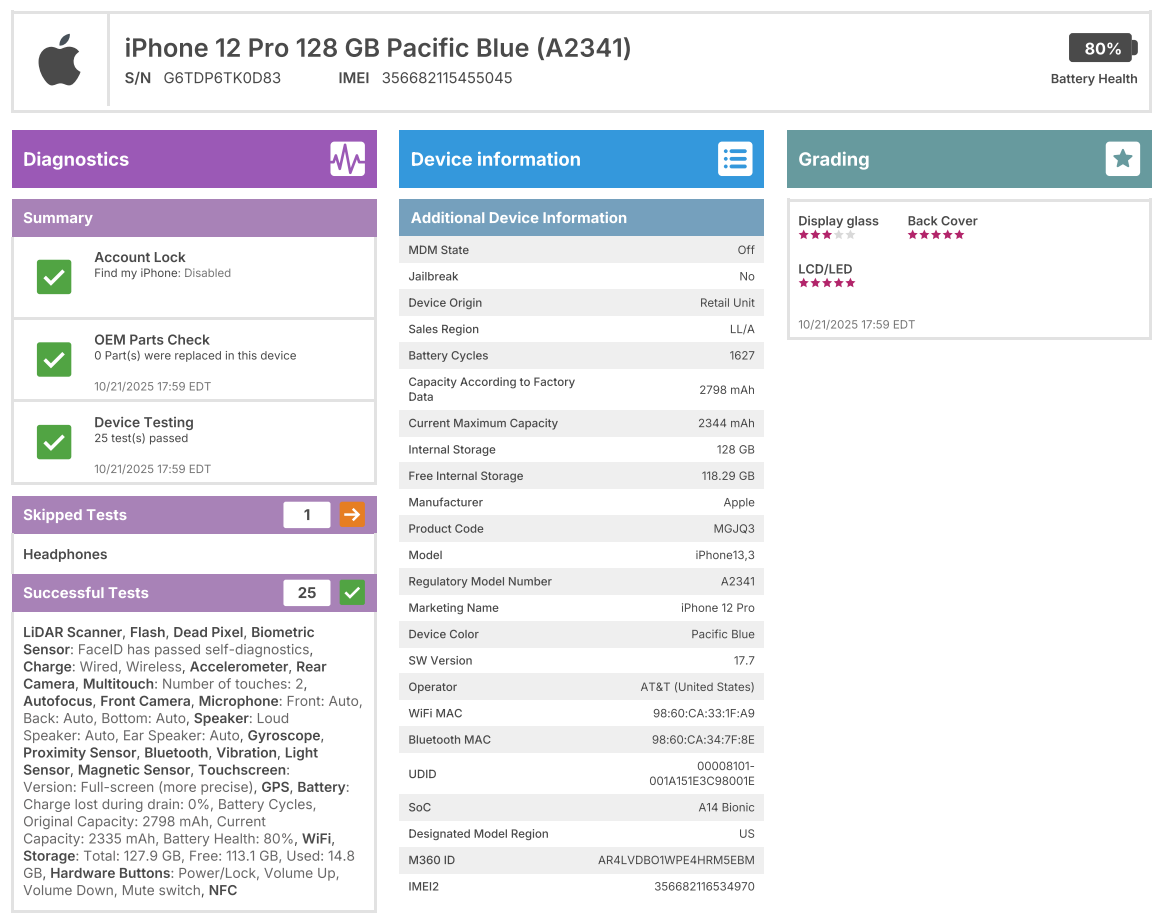Click the Diagnostics waveform icon

347,159
